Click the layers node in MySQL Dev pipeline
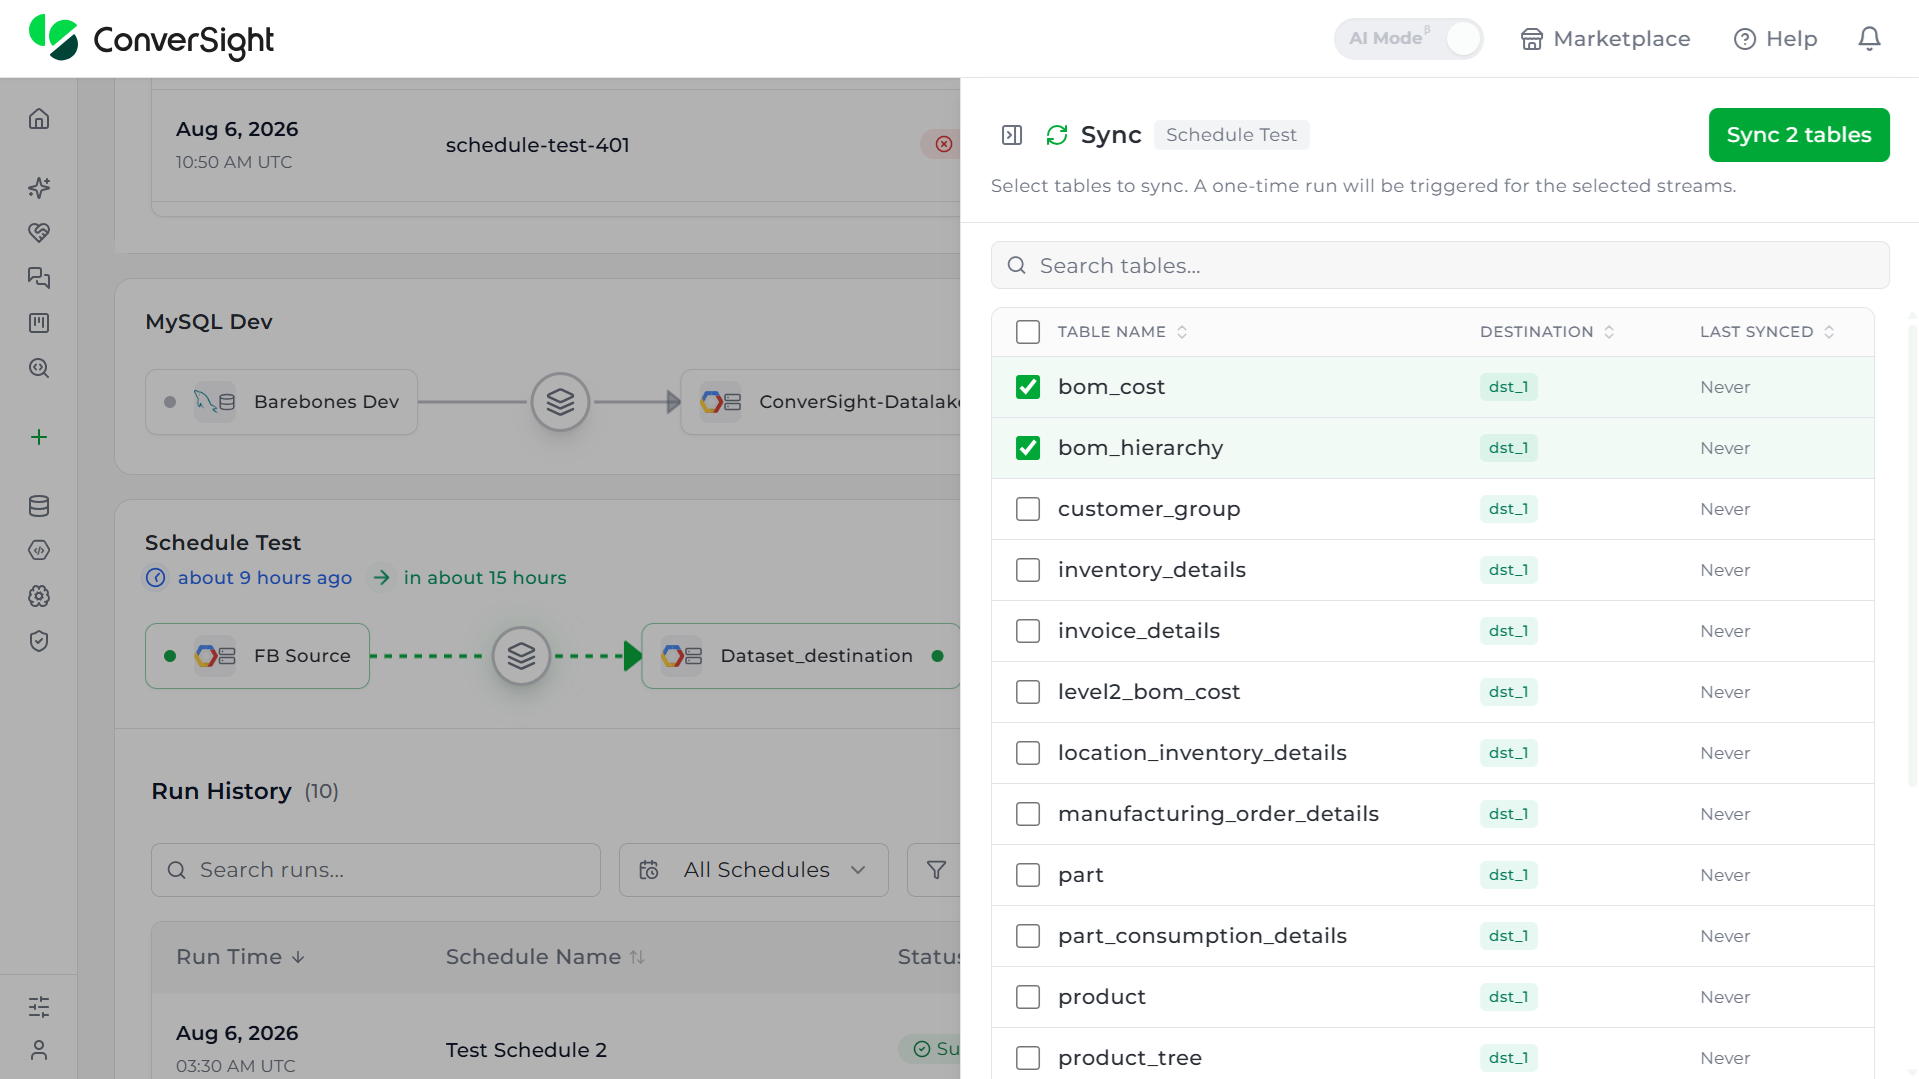 [560, 402]
